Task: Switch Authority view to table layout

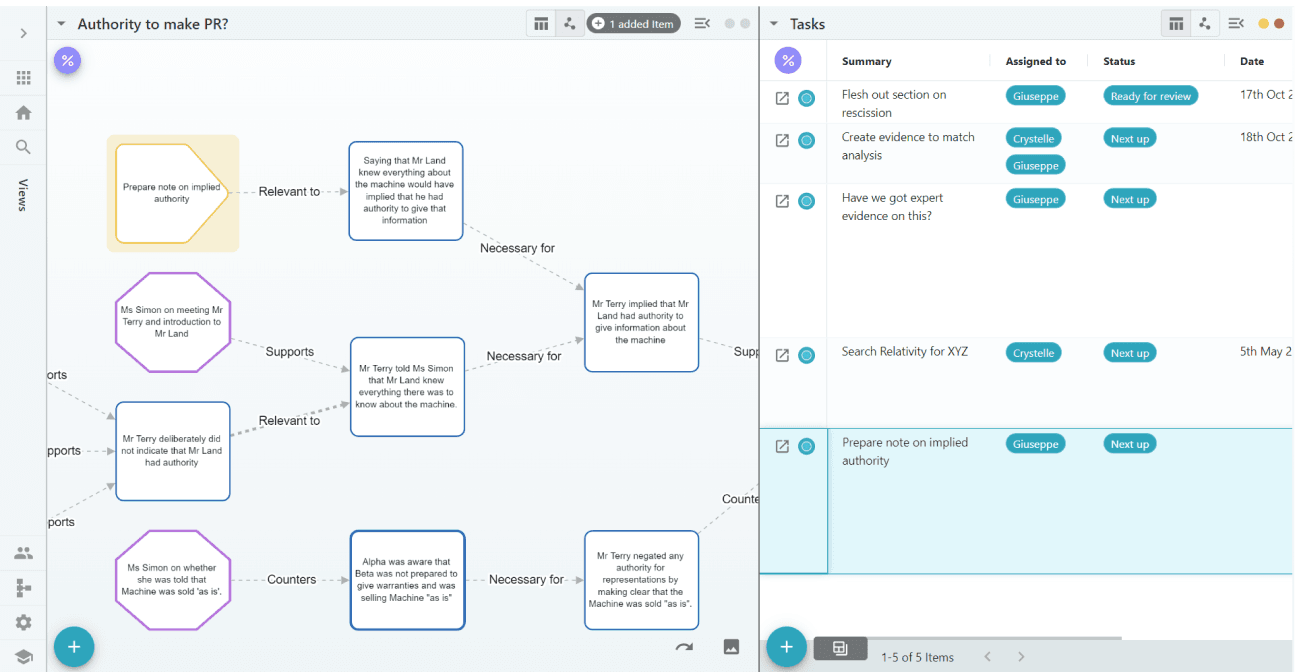Action: pyautogui.click(x=541, y=24)
